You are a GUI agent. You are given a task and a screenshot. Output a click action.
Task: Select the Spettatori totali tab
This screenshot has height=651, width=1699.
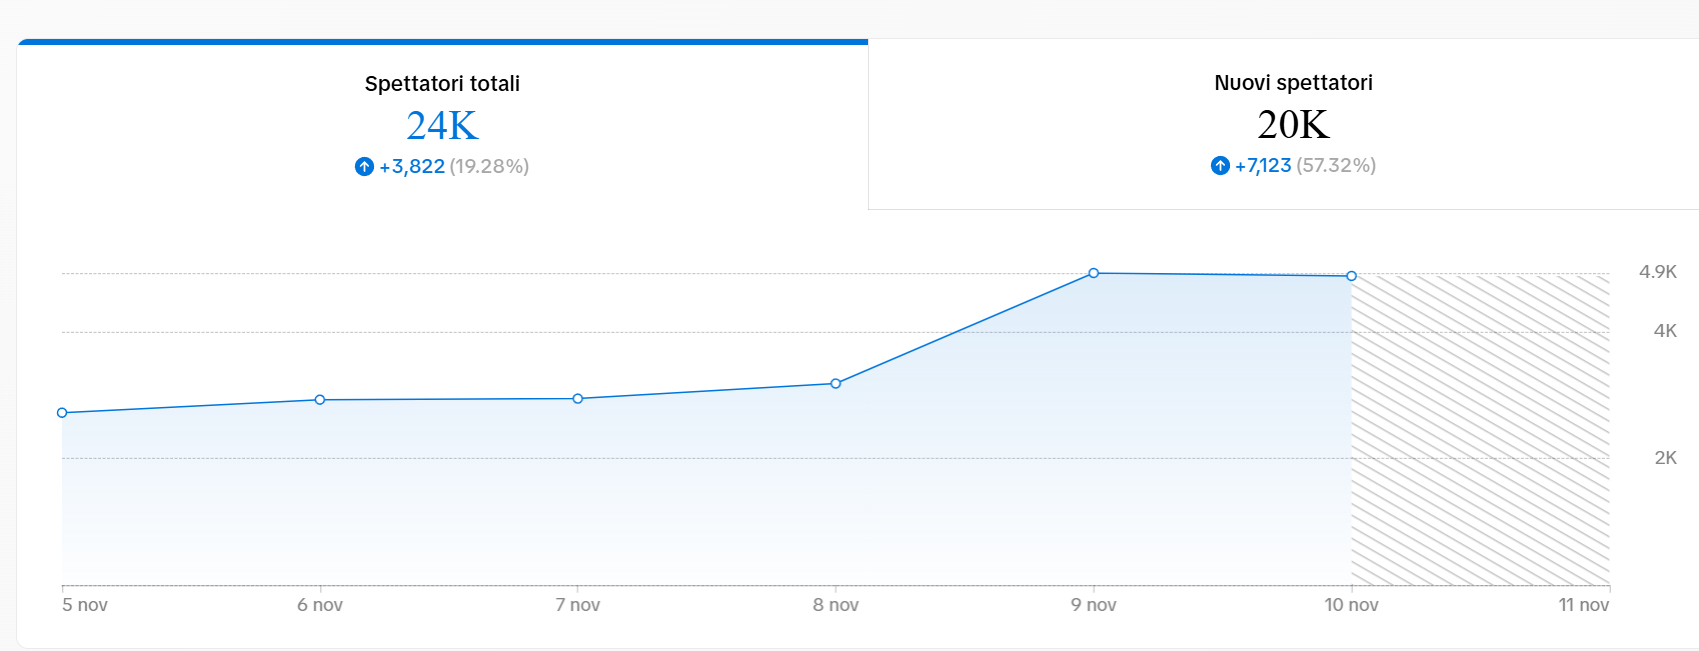pos(442,84)
